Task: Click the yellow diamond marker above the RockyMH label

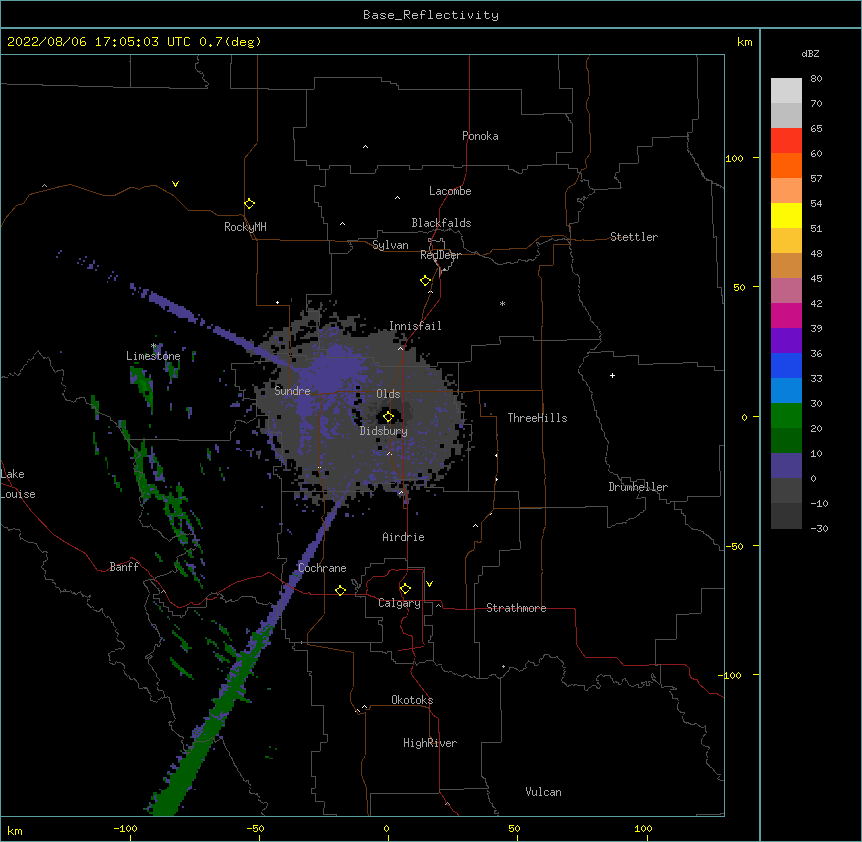Action: pyautogui.click(x=250, y=204)
